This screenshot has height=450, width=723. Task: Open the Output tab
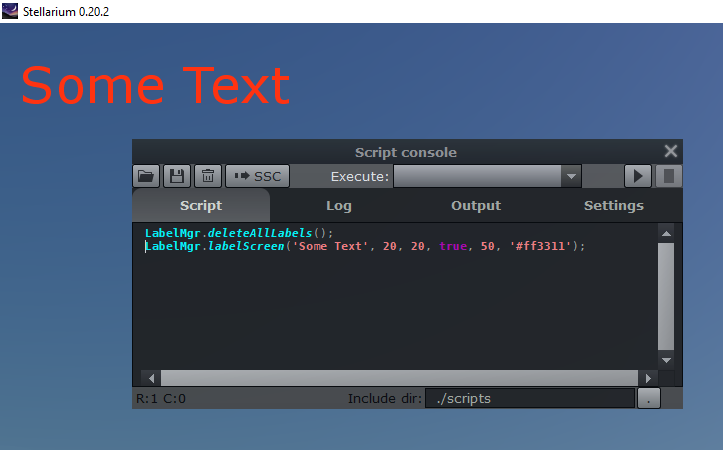coord(476,206)
